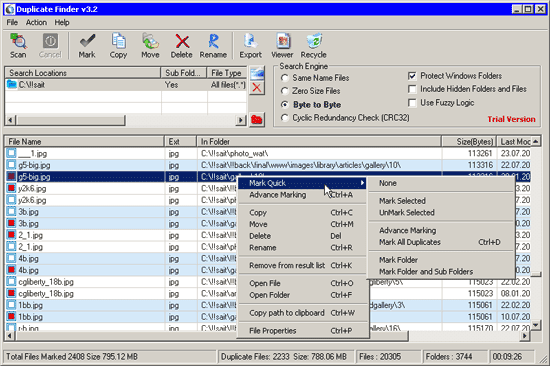Sort results by Size(Bytes) column

click(469, 142)
